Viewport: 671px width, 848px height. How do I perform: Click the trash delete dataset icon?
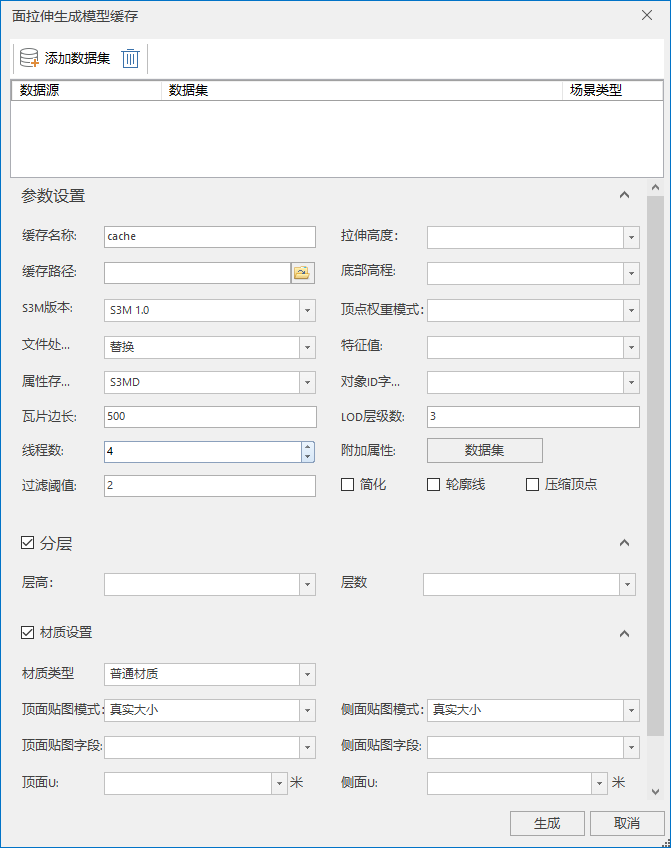(131, 58)
